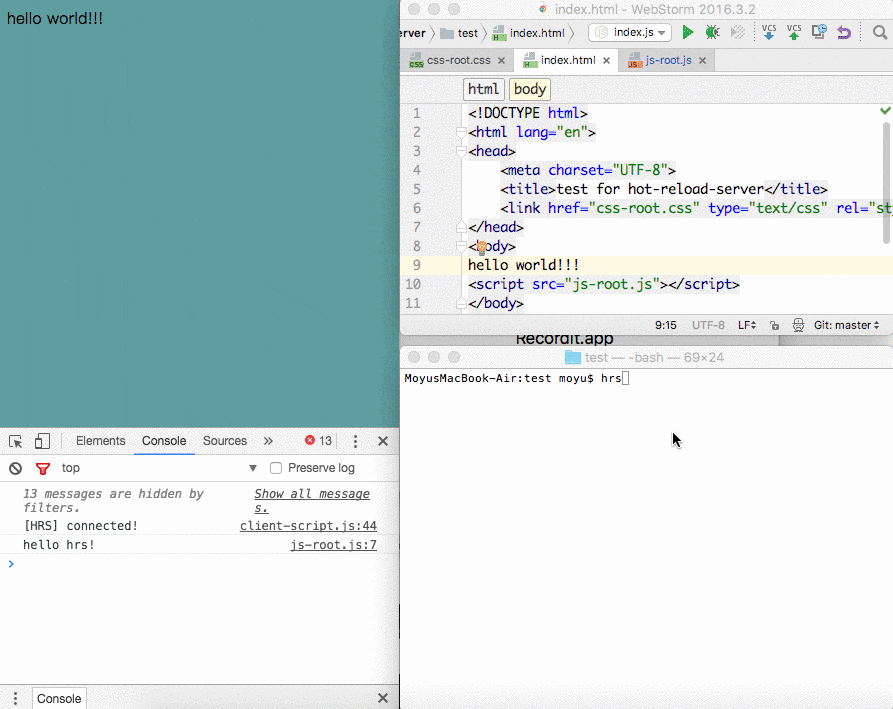The width and height of the screenshot is (893, 709).
Task: Click the red error count 13 badge
Action: click(x=318, y=441)
